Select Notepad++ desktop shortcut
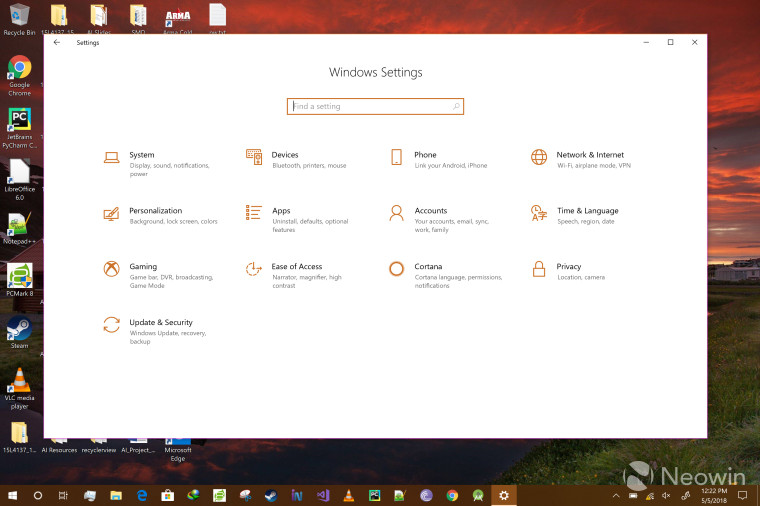 point(19,228)
